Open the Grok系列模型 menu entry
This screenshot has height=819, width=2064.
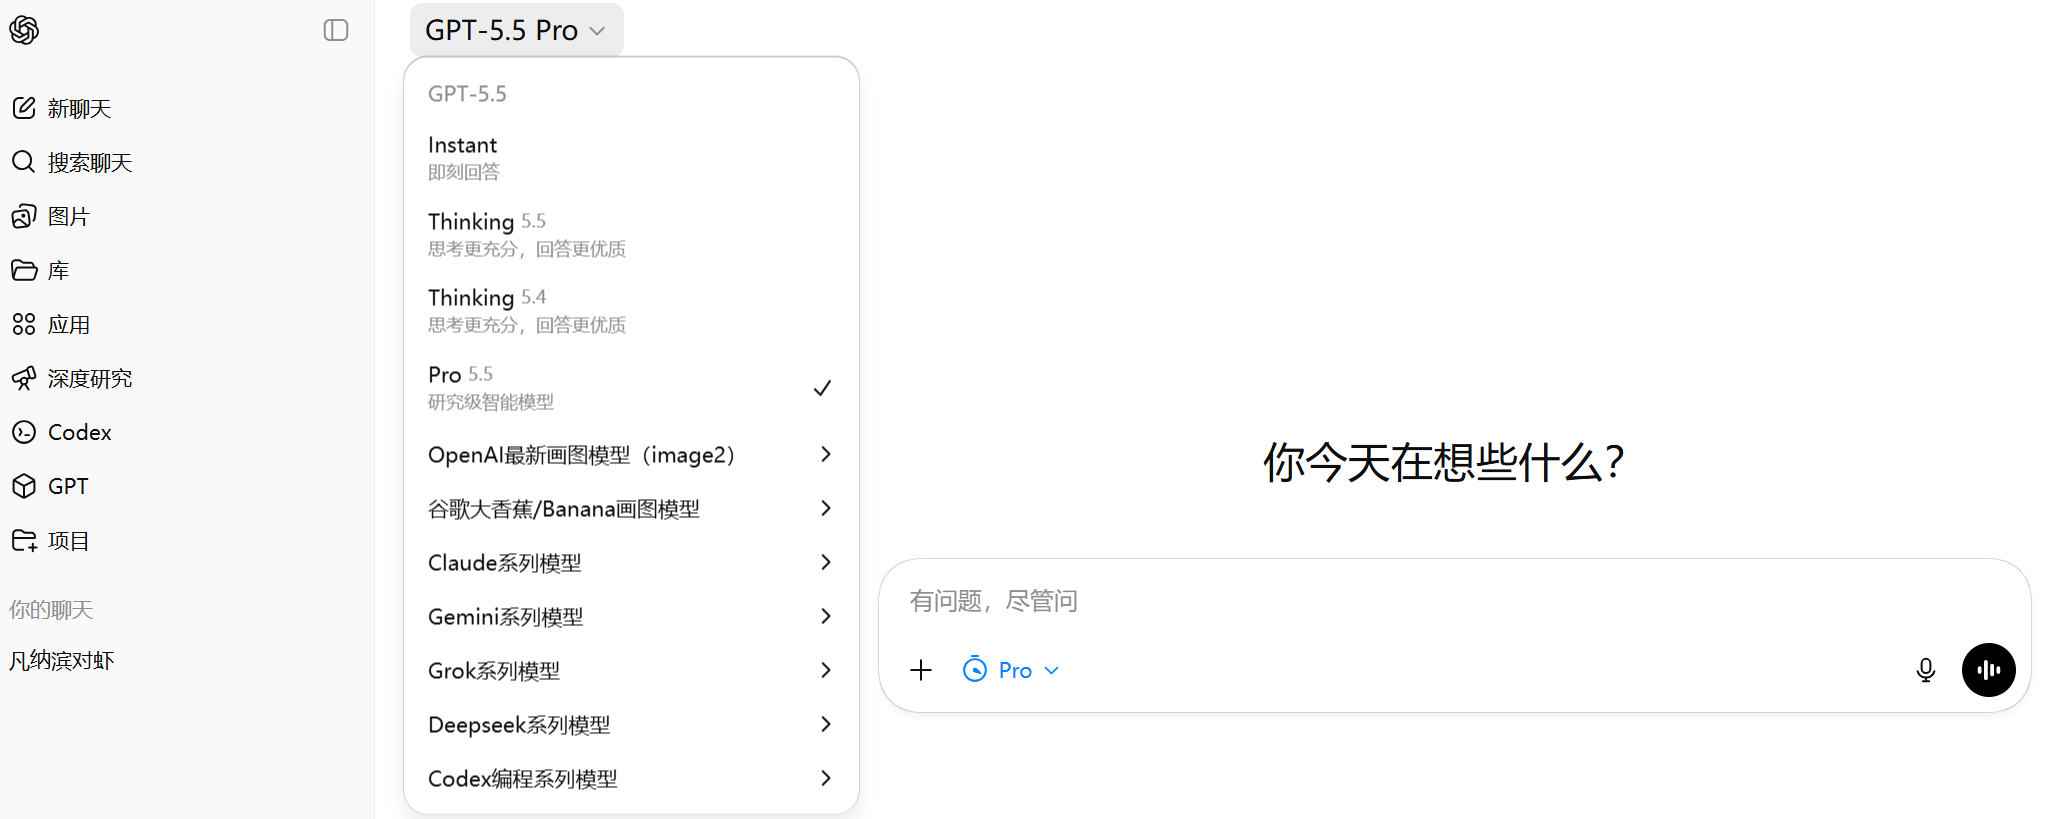(631, 670)
